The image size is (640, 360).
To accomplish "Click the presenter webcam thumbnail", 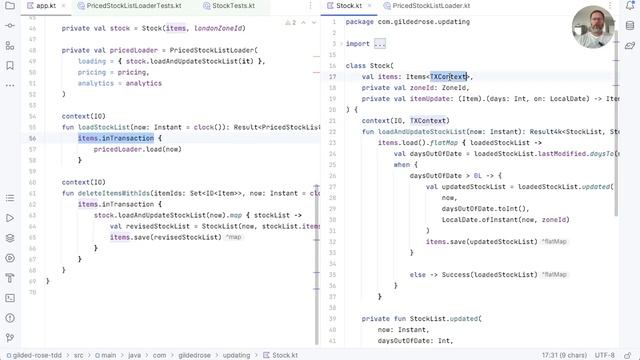I will point(593,27).
